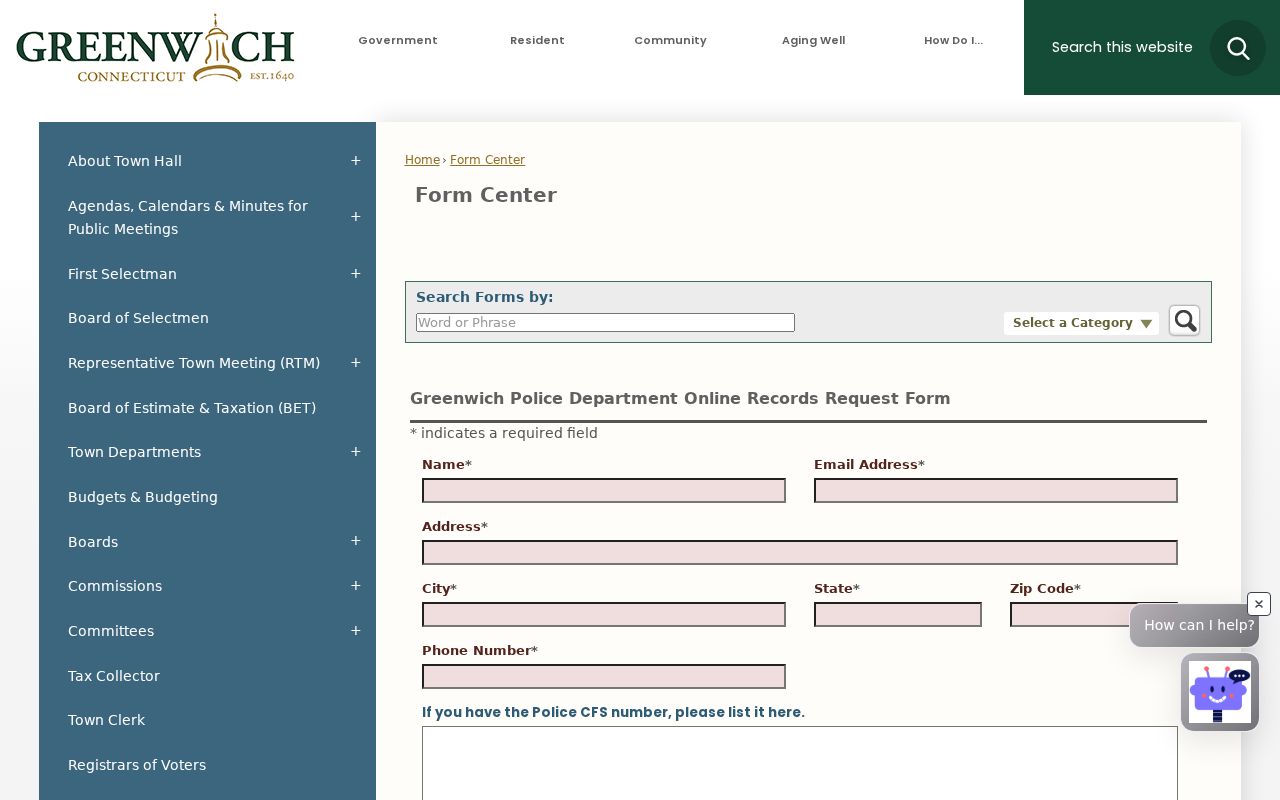Expand Town Departments submenu
The width and height of the screenshot is (1280, 800).
(355, 452)
